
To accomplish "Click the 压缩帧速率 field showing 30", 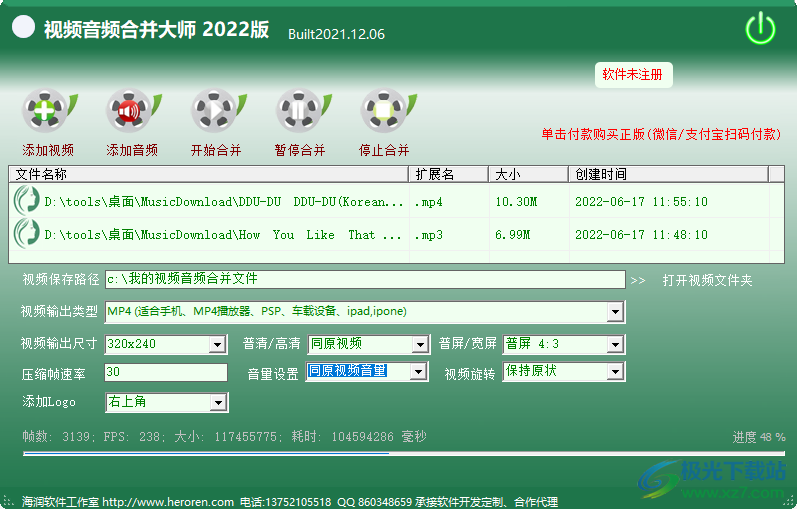I will pos(166,372).
